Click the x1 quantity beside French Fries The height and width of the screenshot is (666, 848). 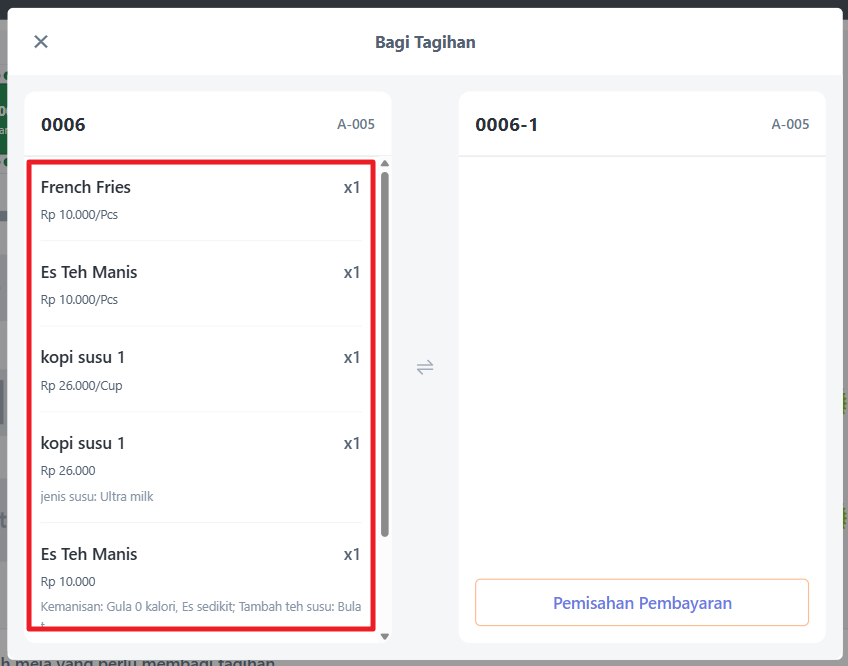click(x=352, y=187)
